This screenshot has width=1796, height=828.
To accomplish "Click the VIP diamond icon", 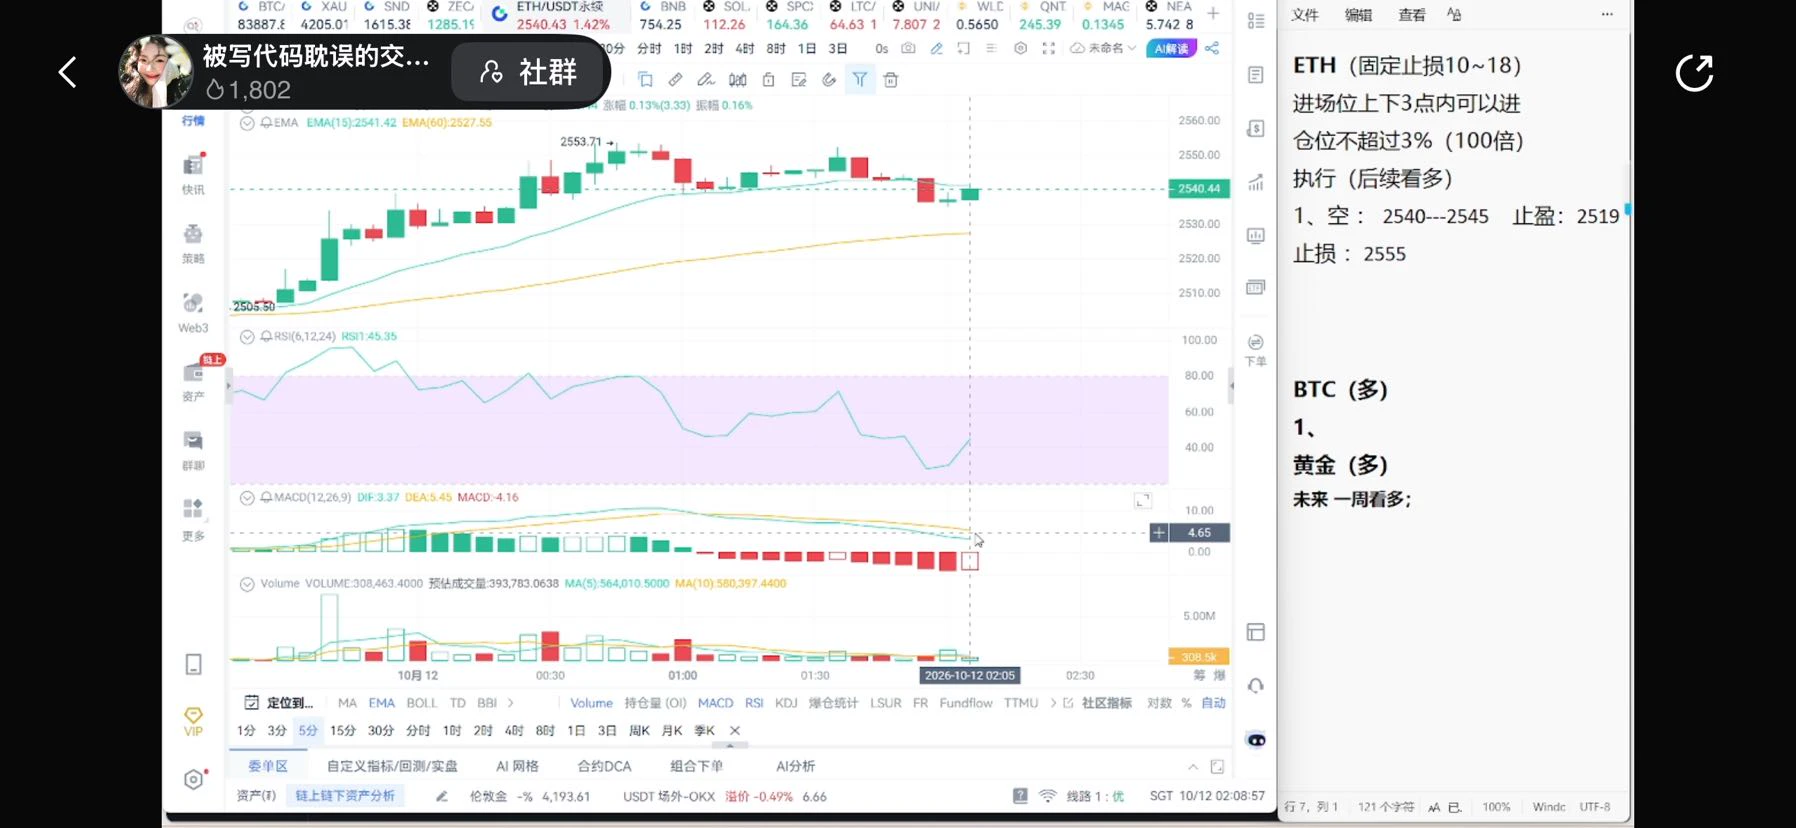I will (193, 721).
